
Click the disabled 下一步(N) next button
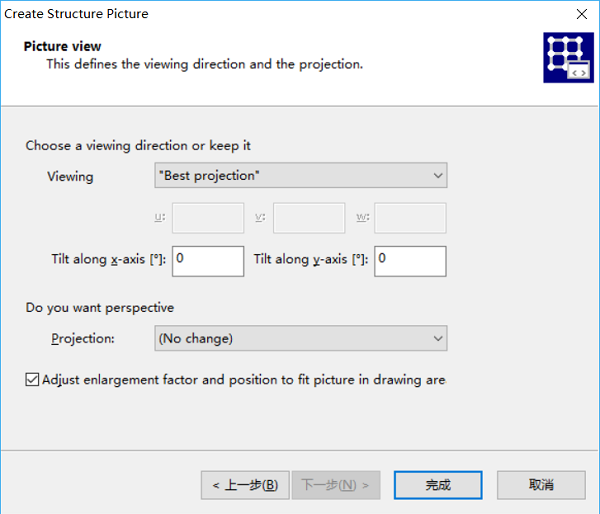click(336, 485)
